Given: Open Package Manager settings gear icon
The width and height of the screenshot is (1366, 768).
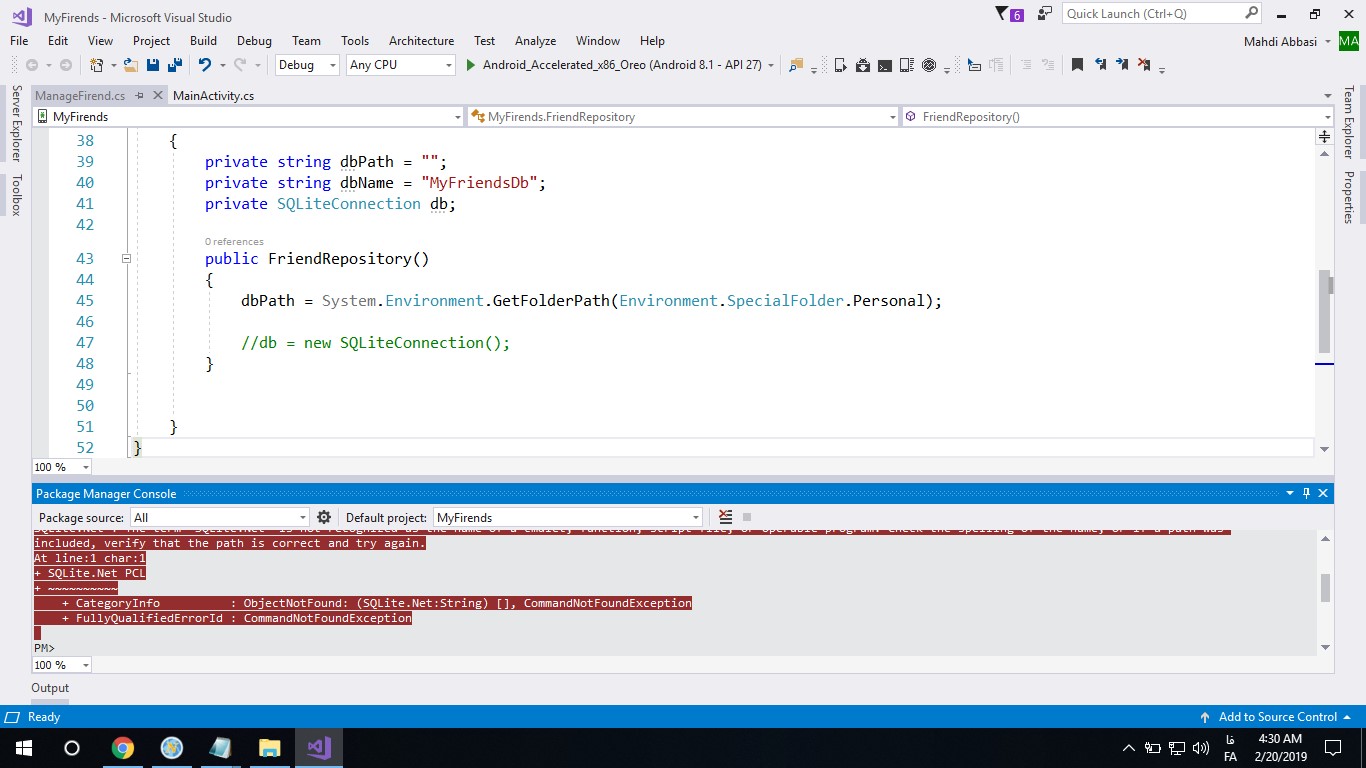Looking at the screenshot, I should (324, 517).
